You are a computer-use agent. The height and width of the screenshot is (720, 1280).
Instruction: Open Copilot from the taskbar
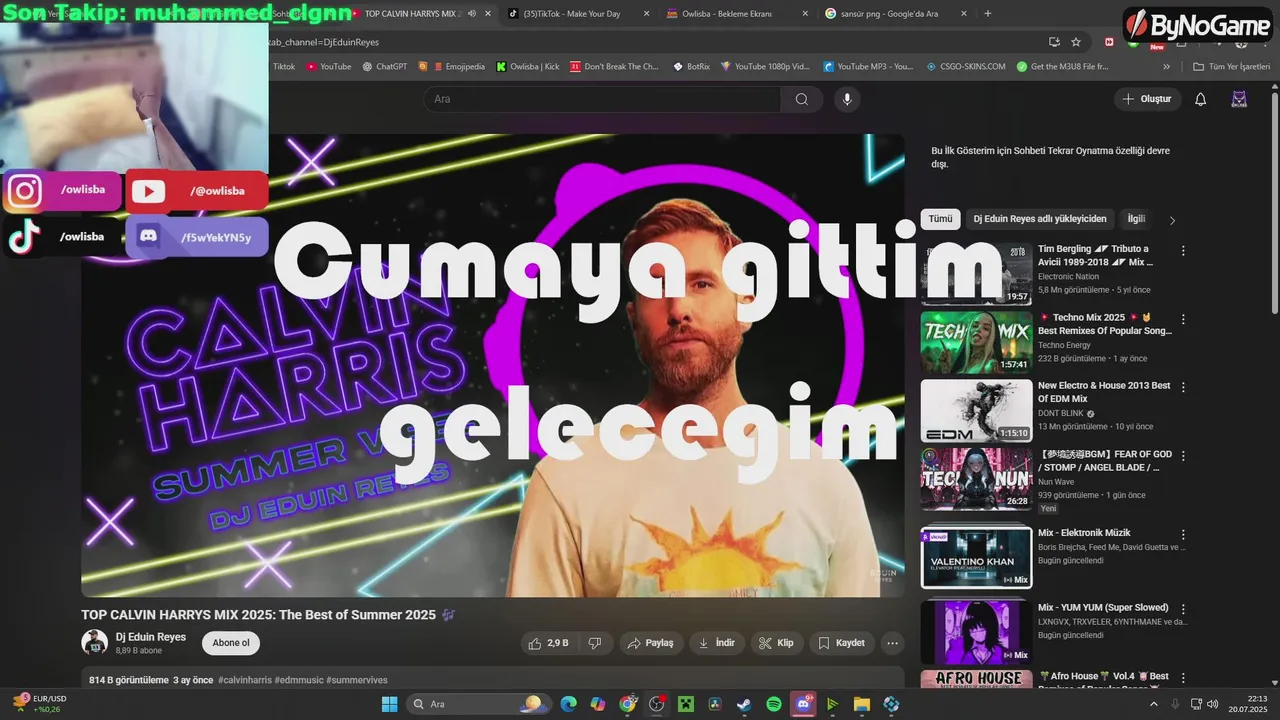(598, 704)
